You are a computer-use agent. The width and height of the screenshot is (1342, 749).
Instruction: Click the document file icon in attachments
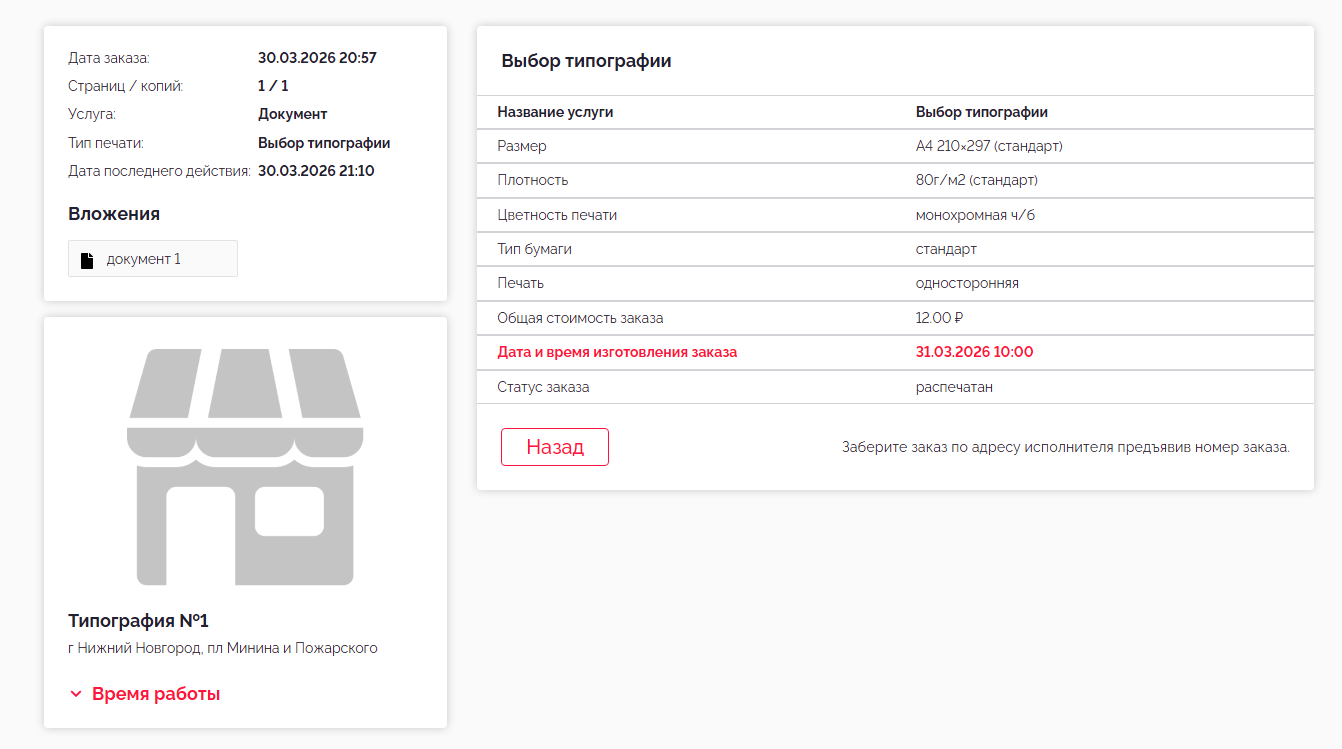point(87,260)
